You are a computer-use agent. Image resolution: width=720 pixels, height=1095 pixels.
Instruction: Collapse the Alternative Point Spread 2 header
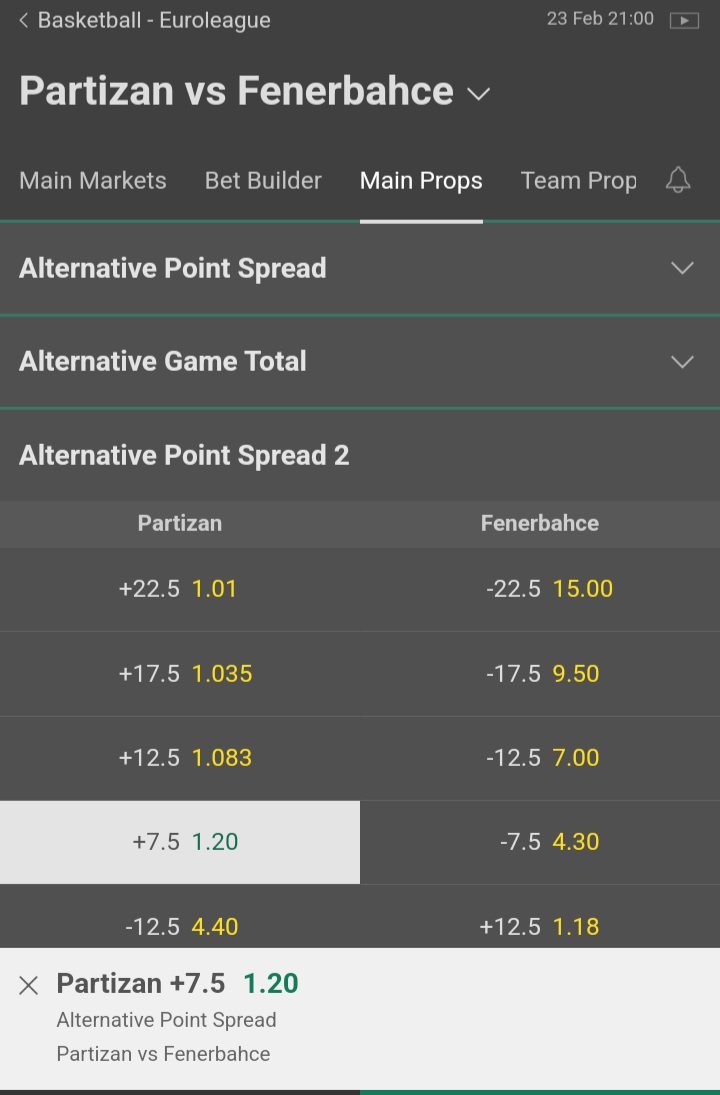point(360,455)
